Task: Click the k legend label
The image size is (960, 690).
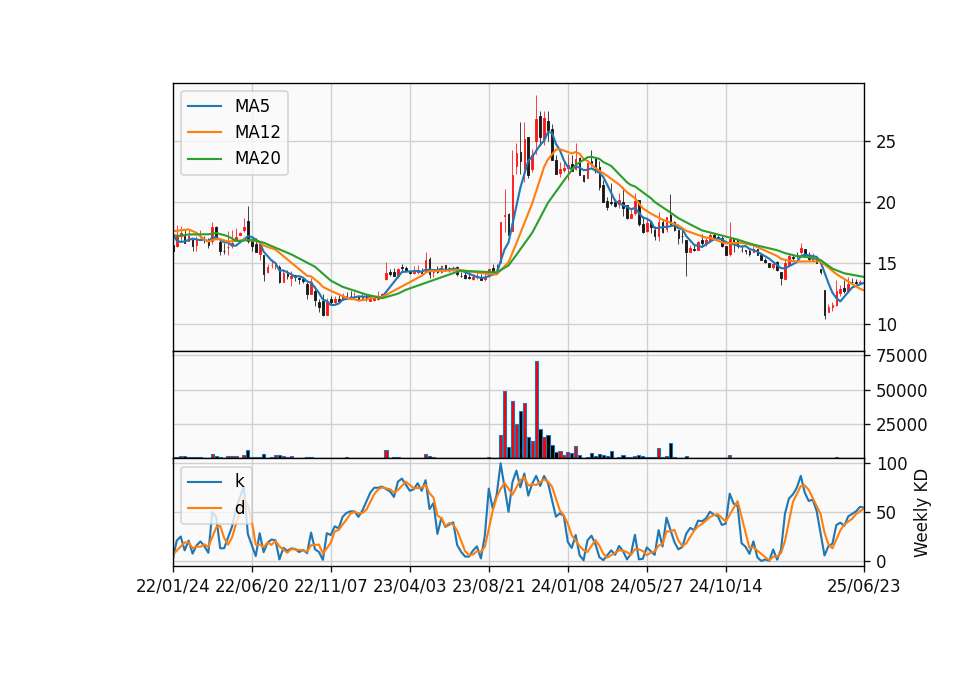Action: (239, 481)
